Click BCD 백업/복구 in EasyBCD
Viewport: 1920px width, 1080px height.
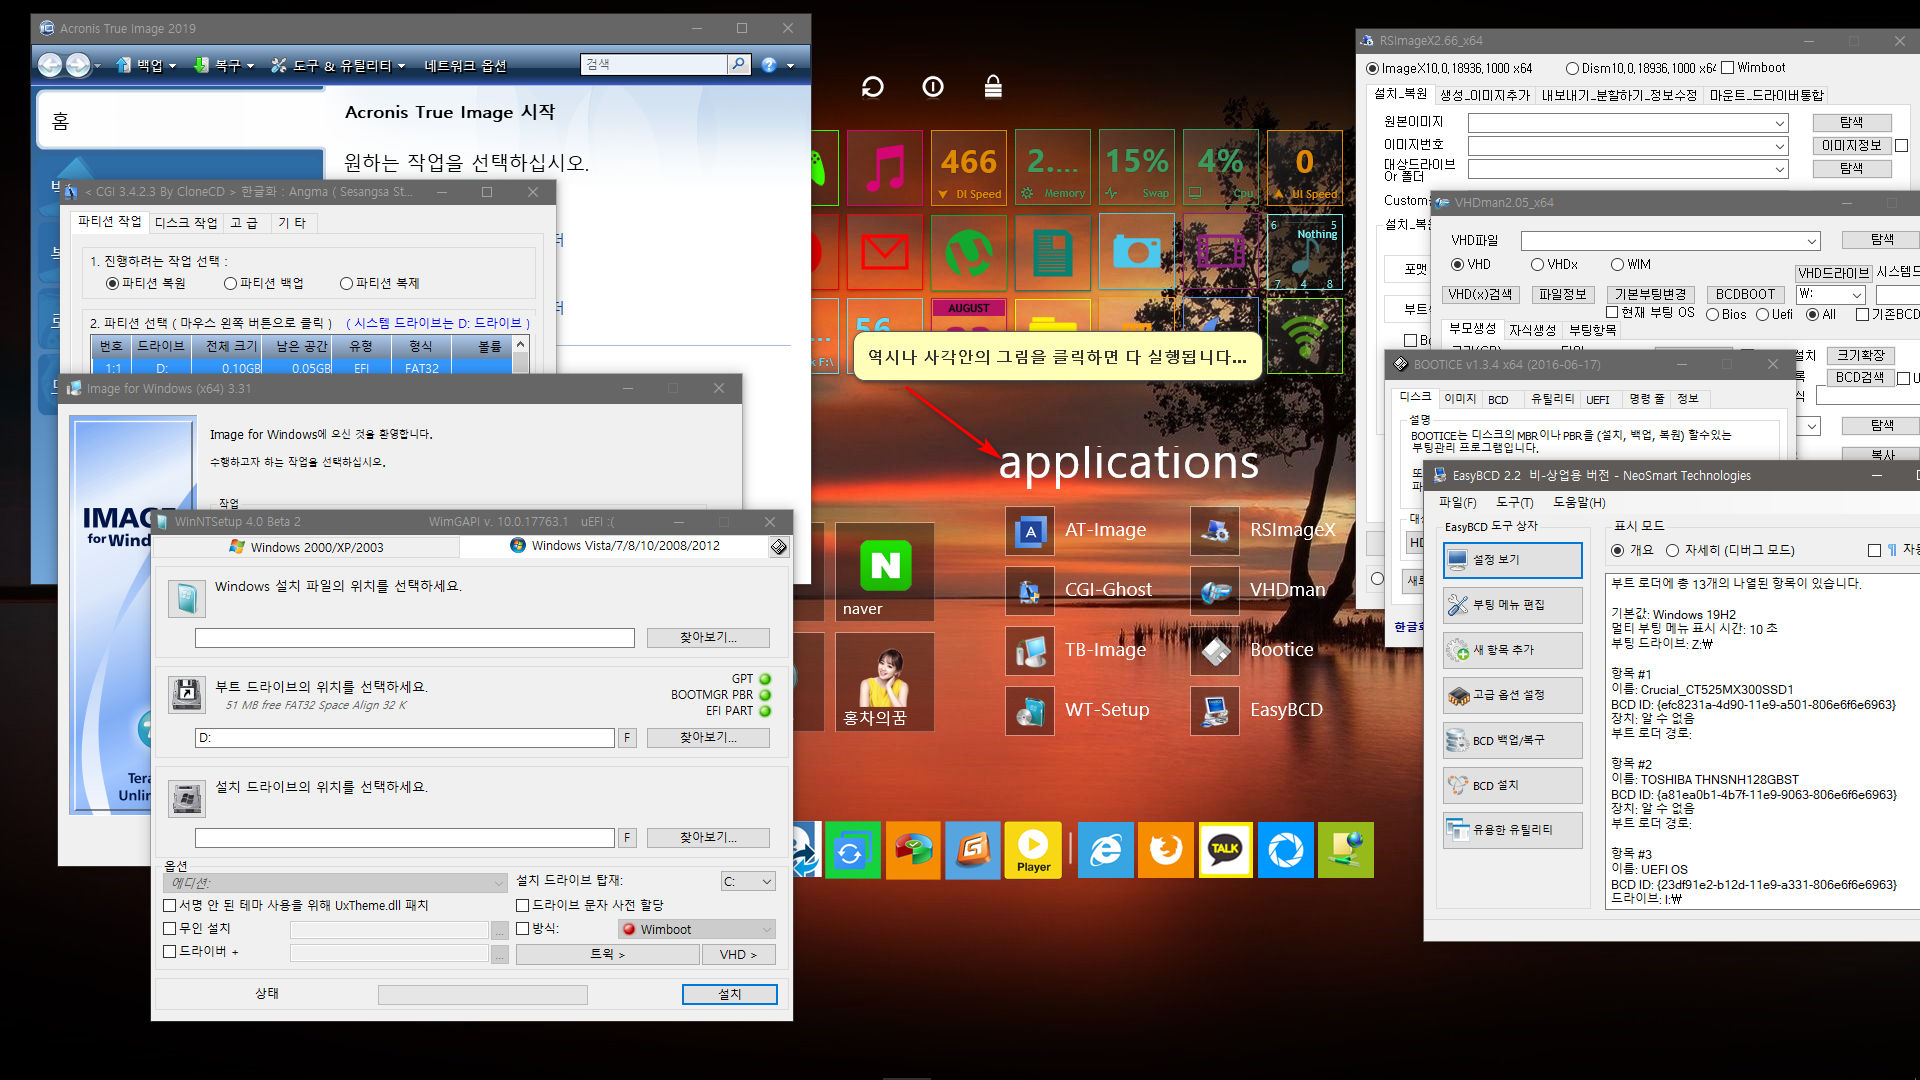tap(1512, 741)
